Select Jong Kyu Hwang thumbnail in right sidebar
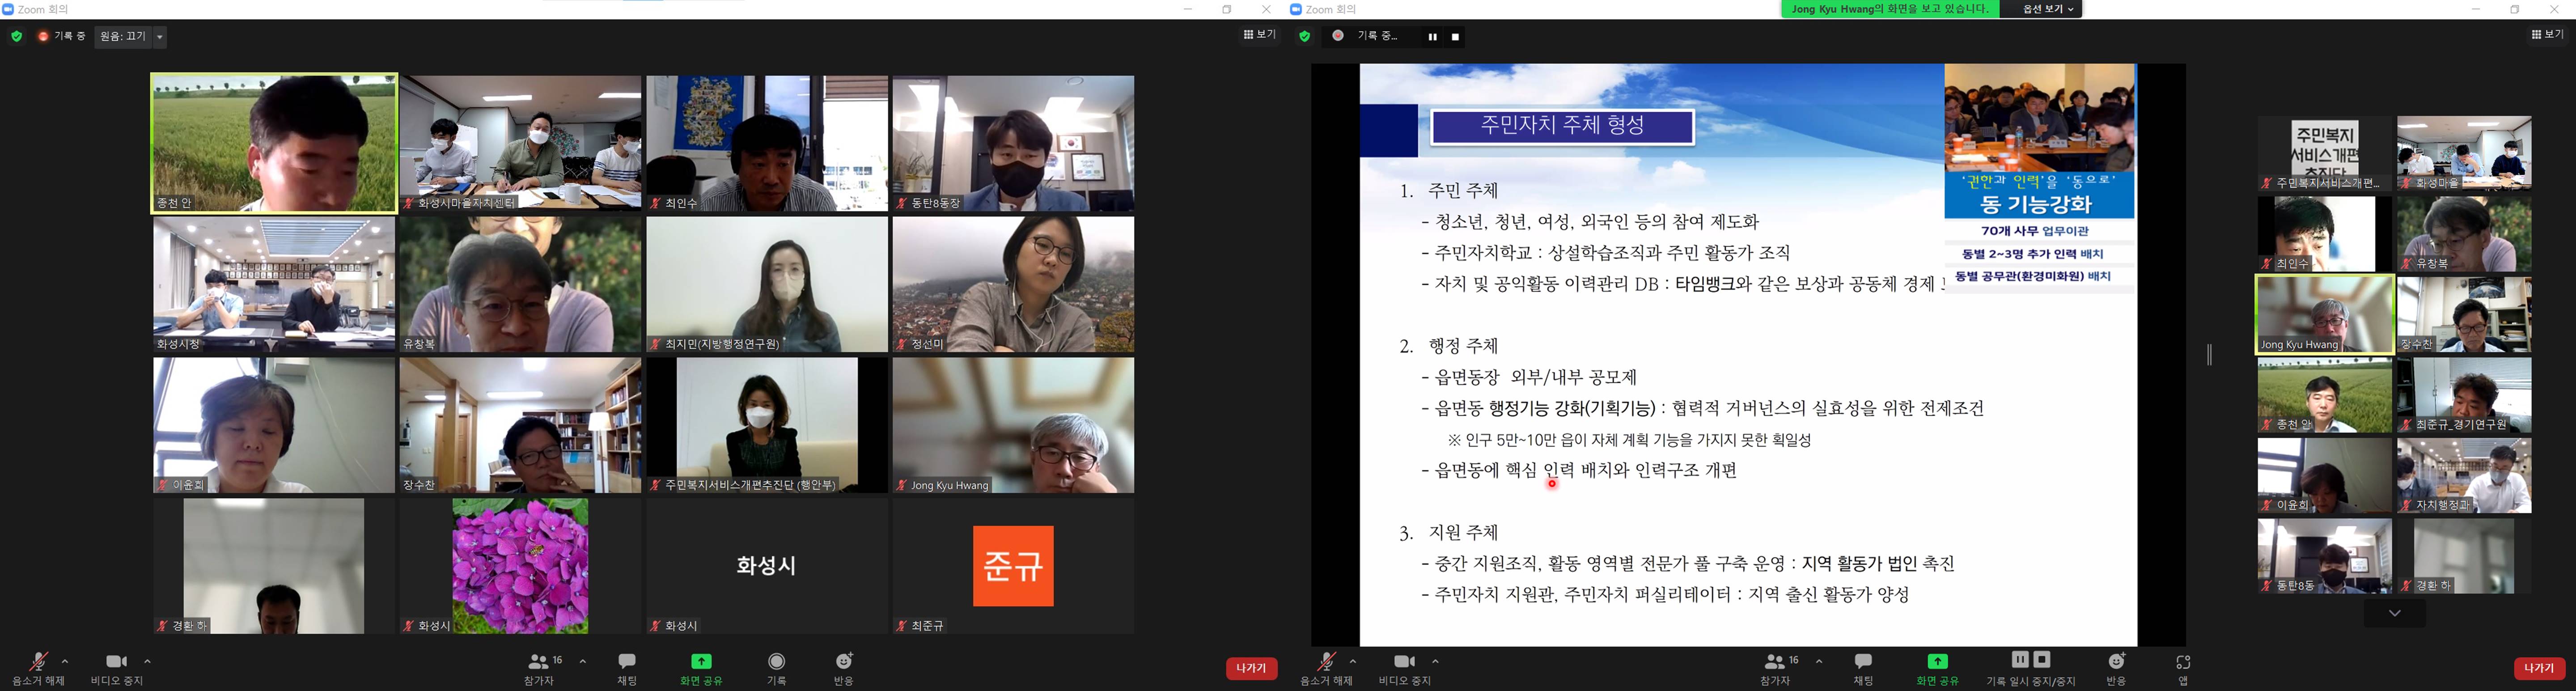 (2325, 315)
